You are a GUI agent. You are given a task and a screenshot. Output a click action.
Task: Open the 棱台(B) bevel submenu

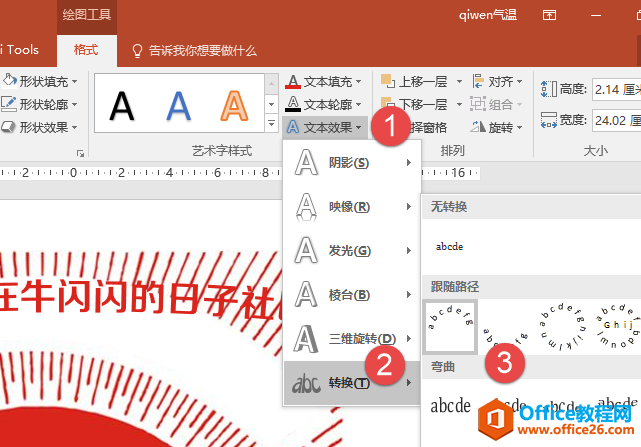pos(352,294)
